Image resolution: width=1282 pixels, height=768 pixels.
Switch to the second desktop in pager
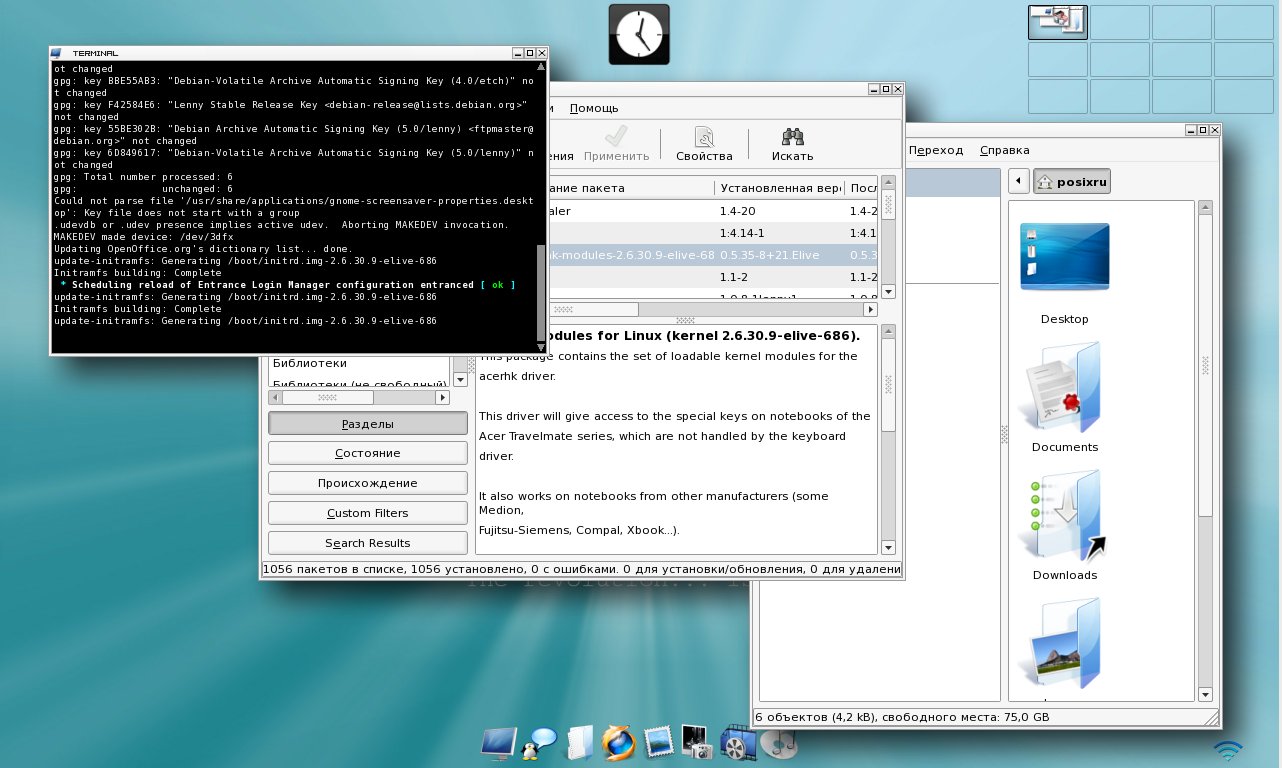coord(1119,22)
